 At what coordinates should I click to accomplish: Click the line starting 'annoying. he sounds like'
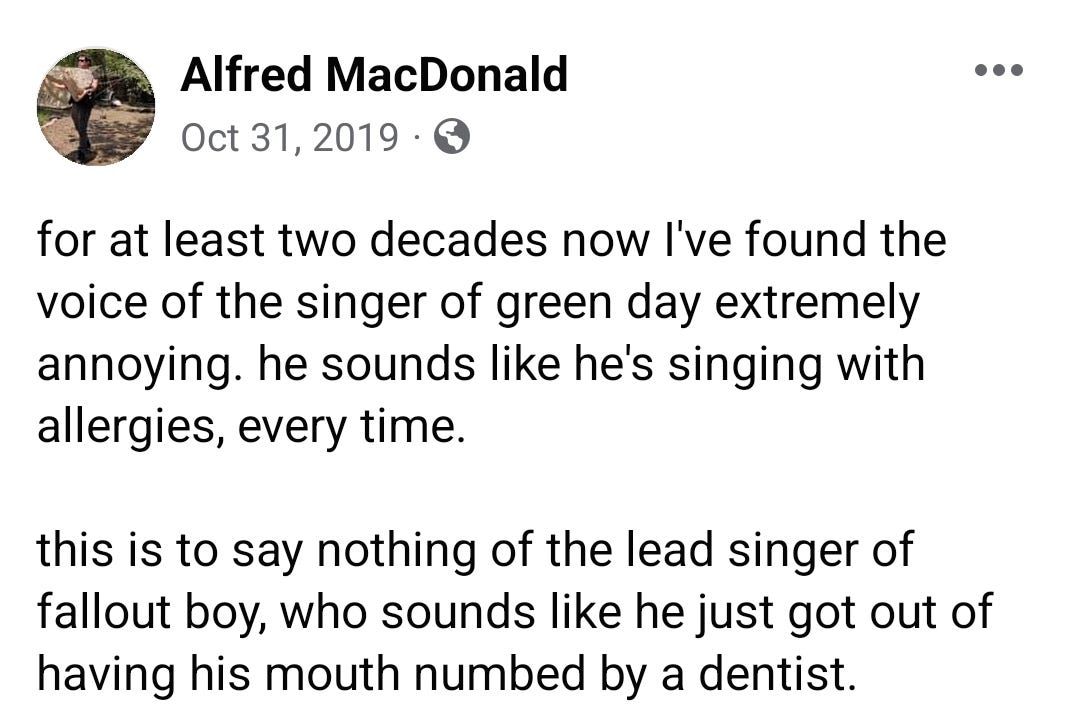click(x=481, y=364)
